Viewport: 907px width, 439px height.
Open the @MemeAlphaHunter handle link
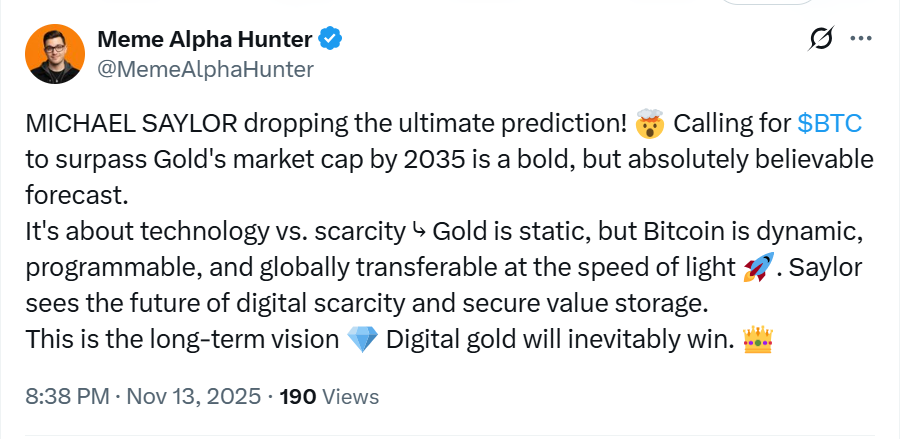pyautogui.click(x=205, y=69)
